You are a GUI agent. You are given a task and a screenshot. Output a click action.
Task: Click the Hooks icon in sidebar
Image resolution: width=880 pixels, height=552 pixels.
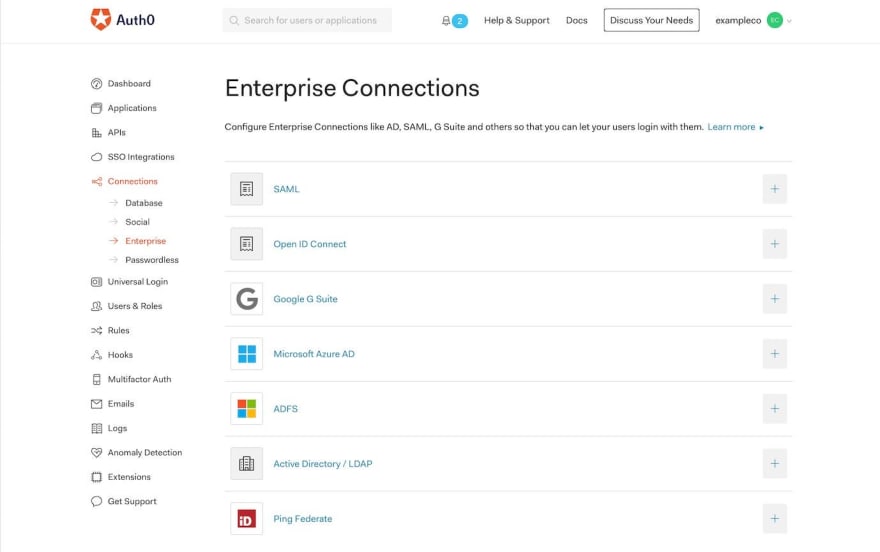click(x=97, y=355)
